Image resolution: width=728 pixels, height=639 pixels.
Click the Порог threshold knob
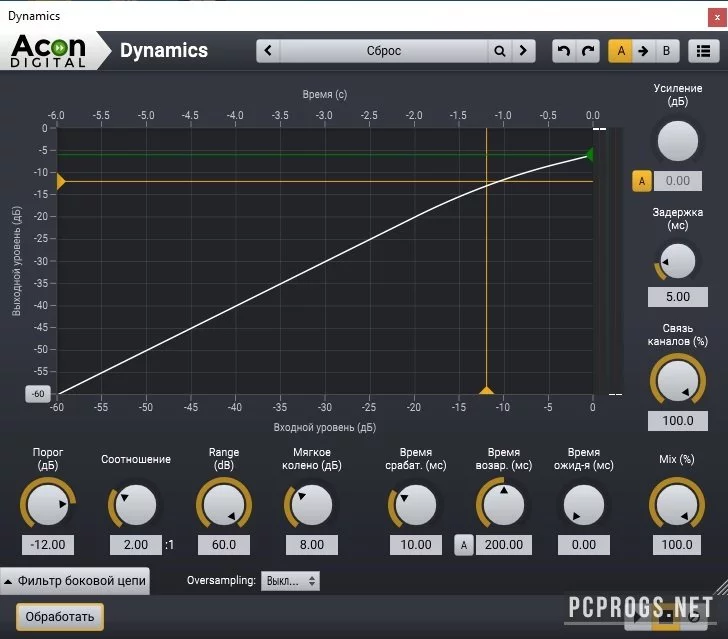tap(48, 505)
